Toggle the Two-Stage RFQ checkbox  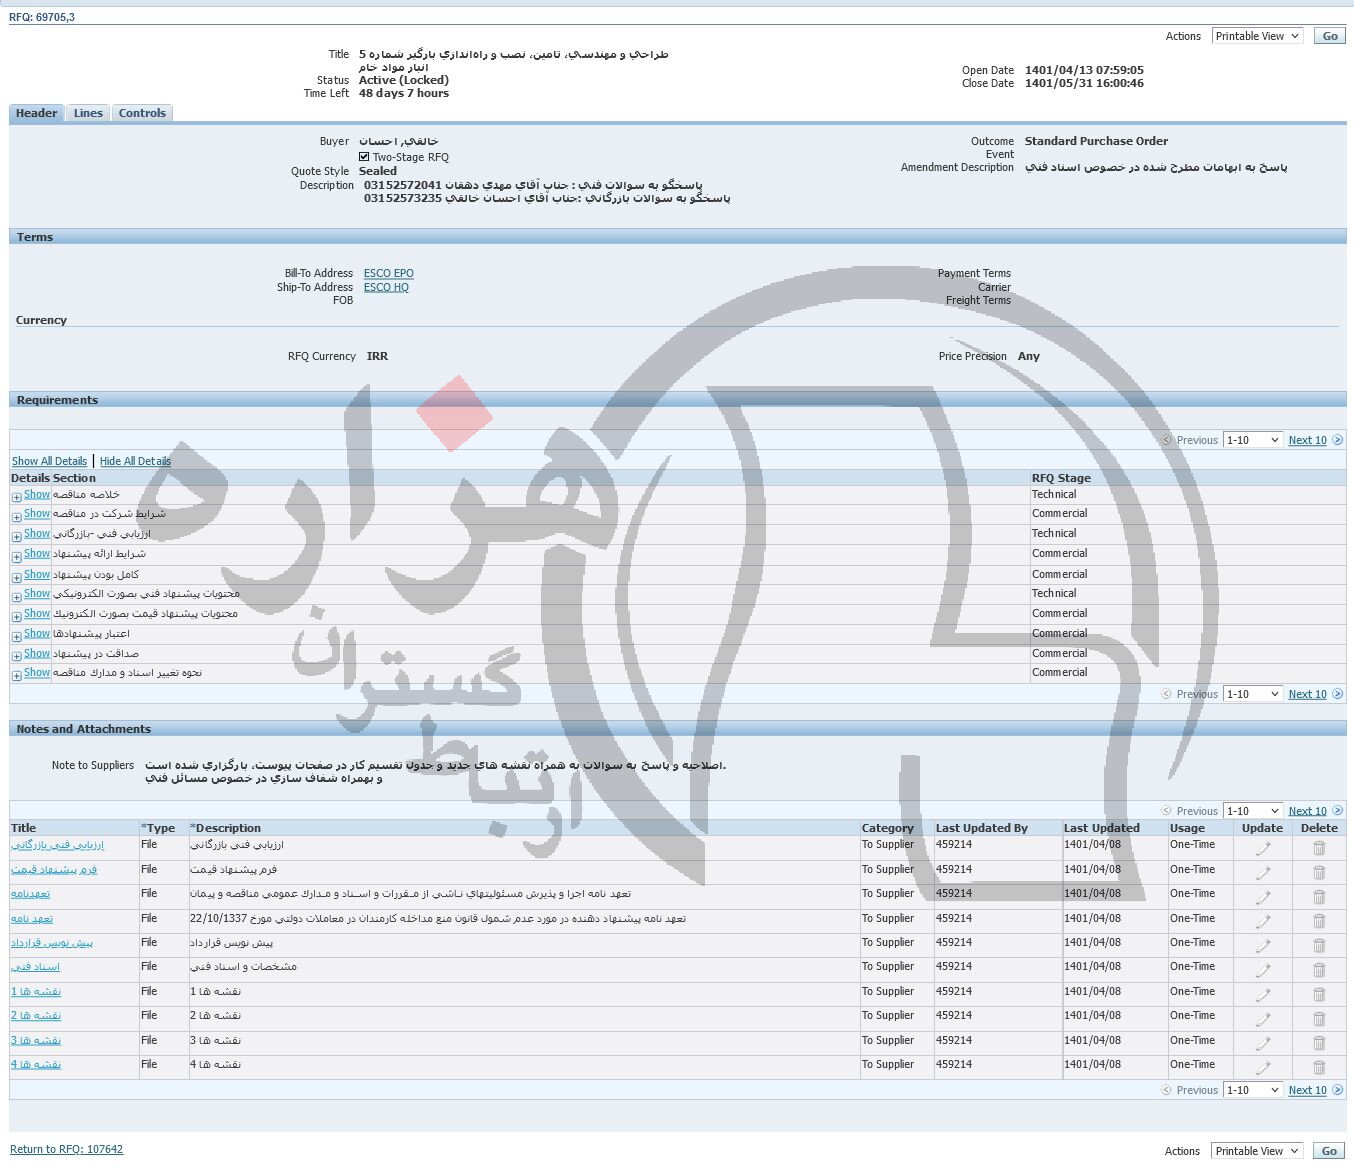pos(364,157)
